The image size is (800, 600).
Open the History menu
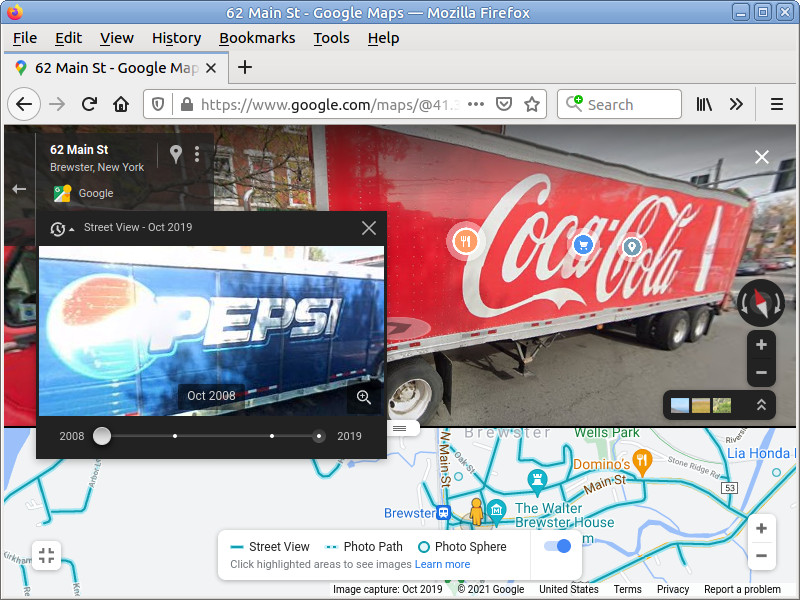coord(177,38)
